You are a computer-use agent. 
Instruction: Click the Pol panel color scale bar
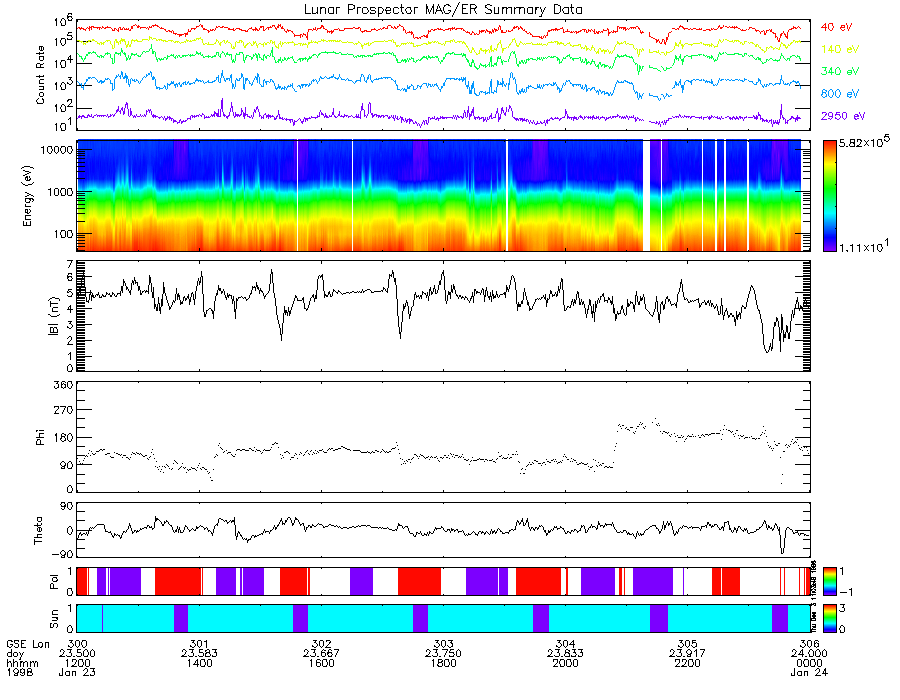[829, 581]
